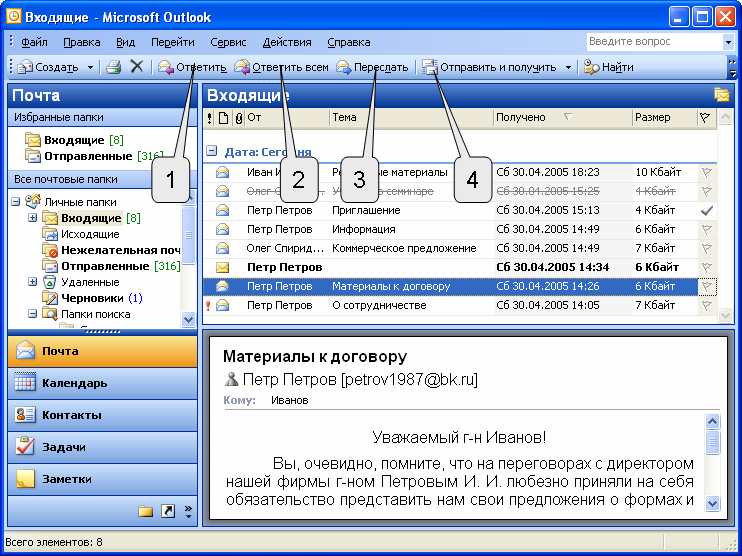This screenshot has height=556, width=742.
Task: Toggle flag on О сотрудничестве message
Action: click(707, 306)
